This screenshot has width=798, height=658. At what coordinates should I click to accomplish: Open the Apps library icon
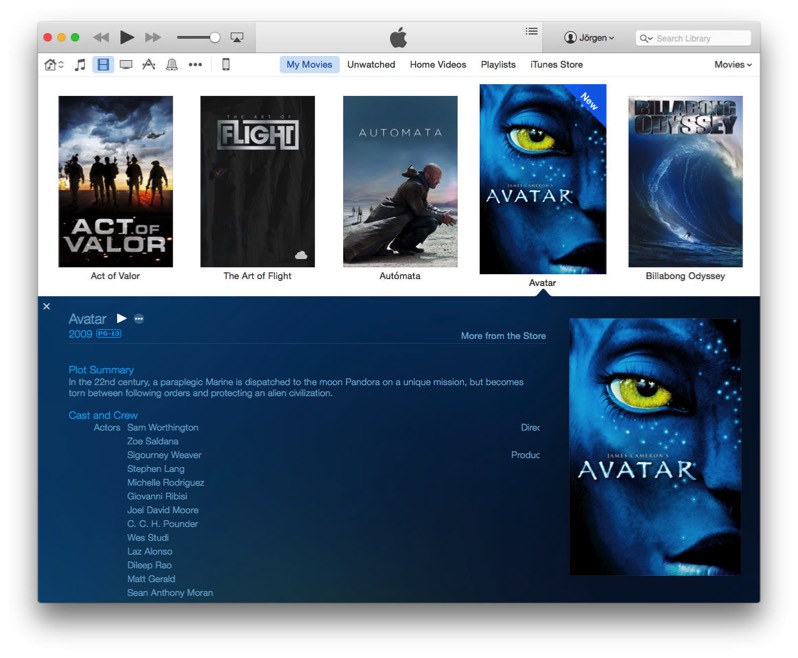149,65
